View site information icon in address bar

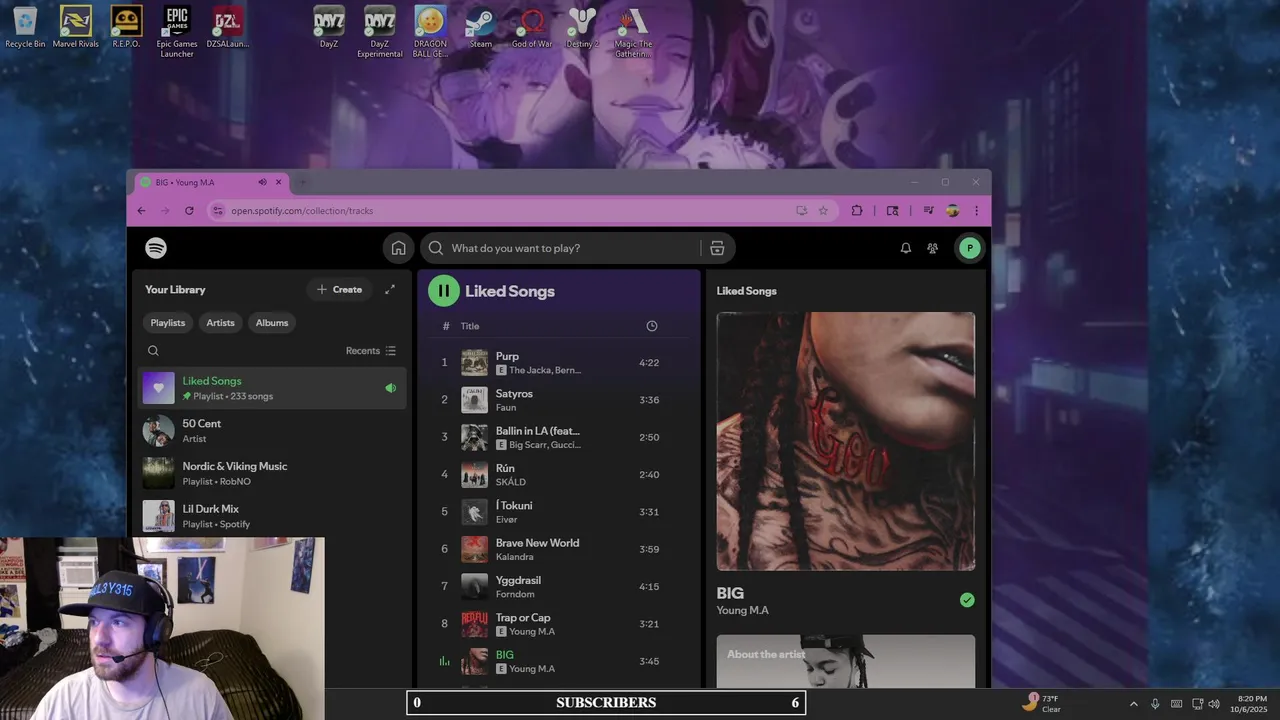[x=218, y=210]
